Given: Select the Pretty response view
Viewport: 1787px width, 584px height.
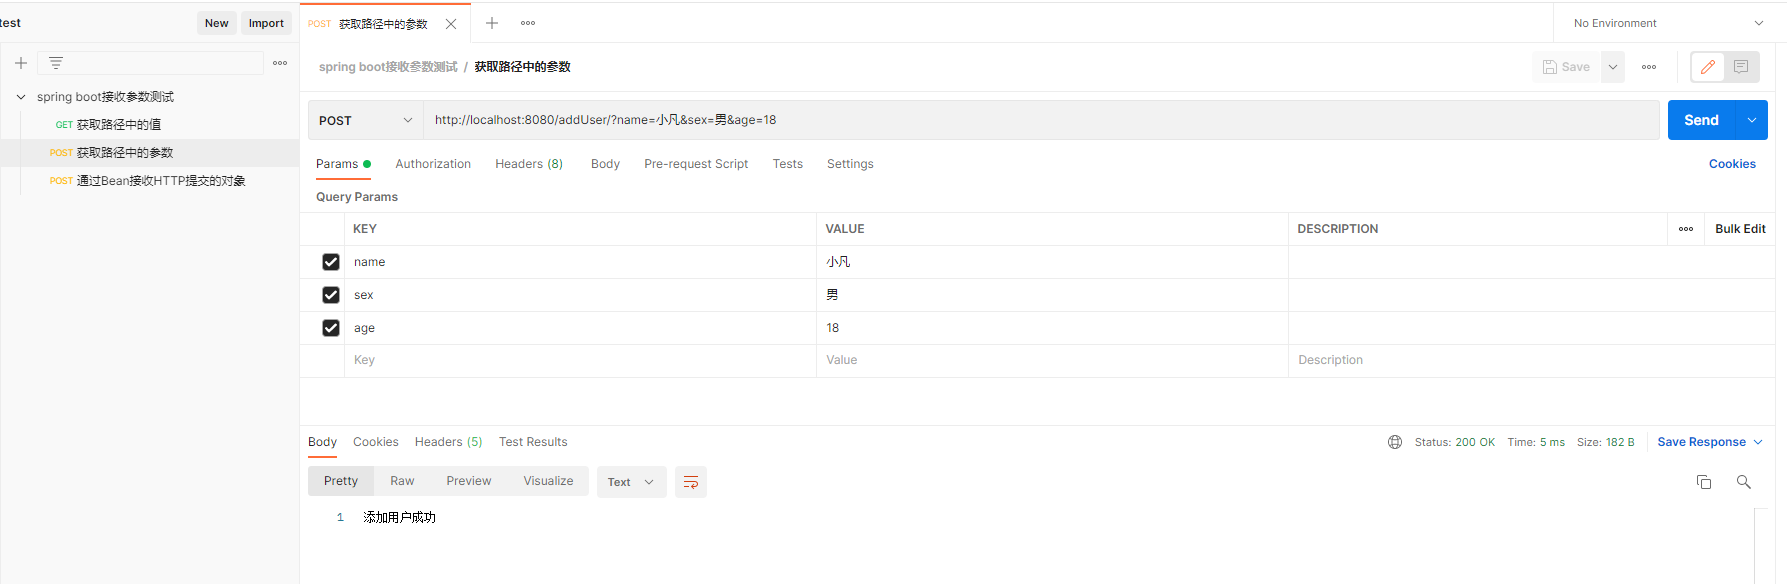Looking at the screenshot, I should coord(340,481).
